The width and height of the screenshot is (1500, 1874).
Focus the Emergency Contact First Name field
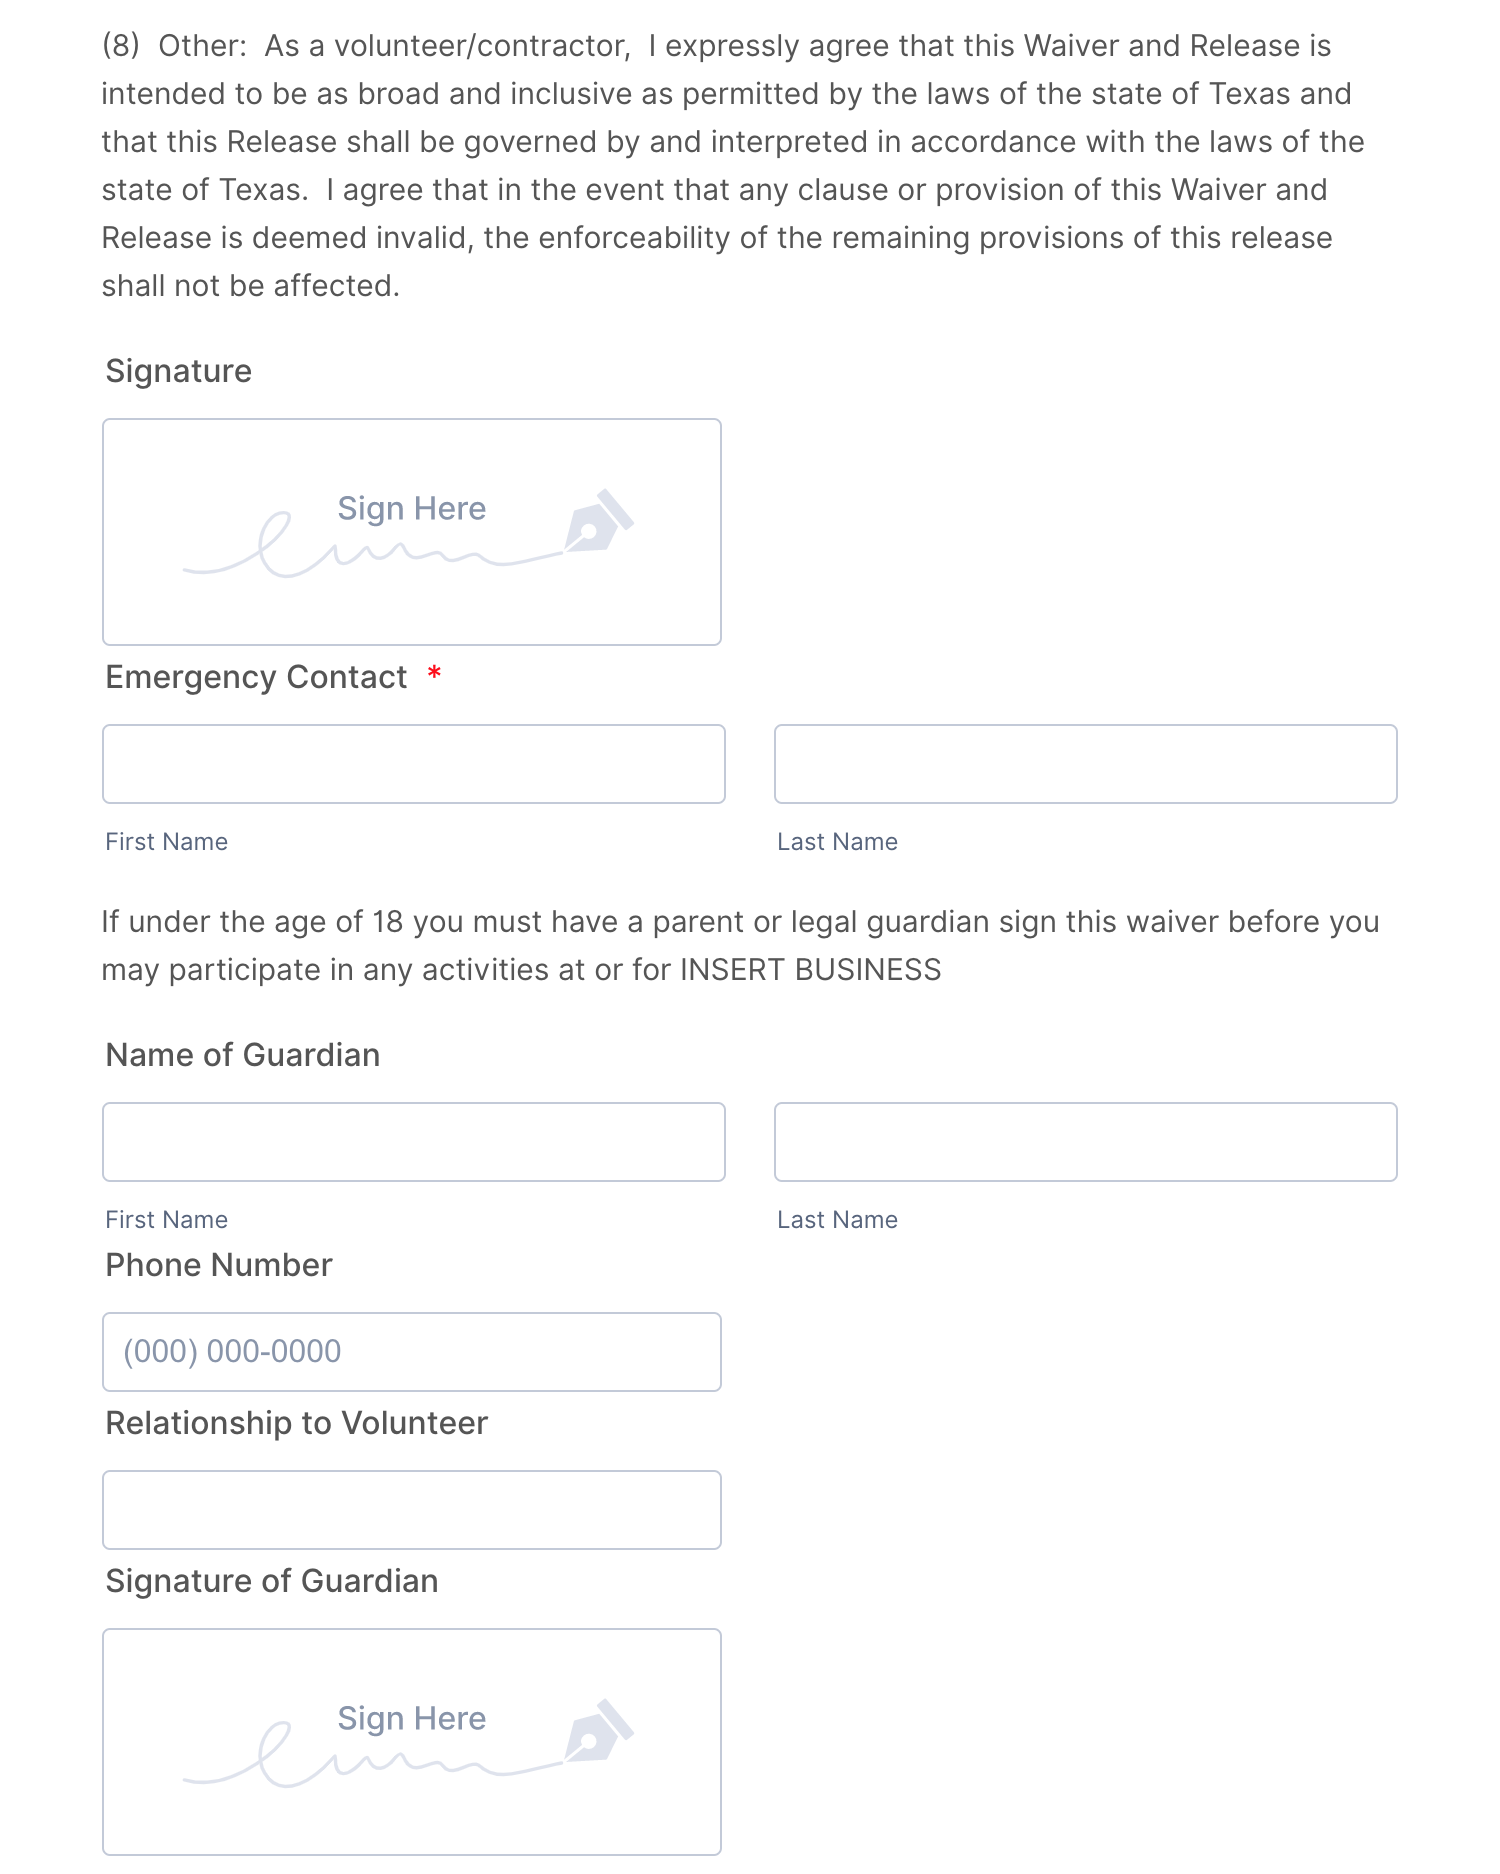pos(413,764)
